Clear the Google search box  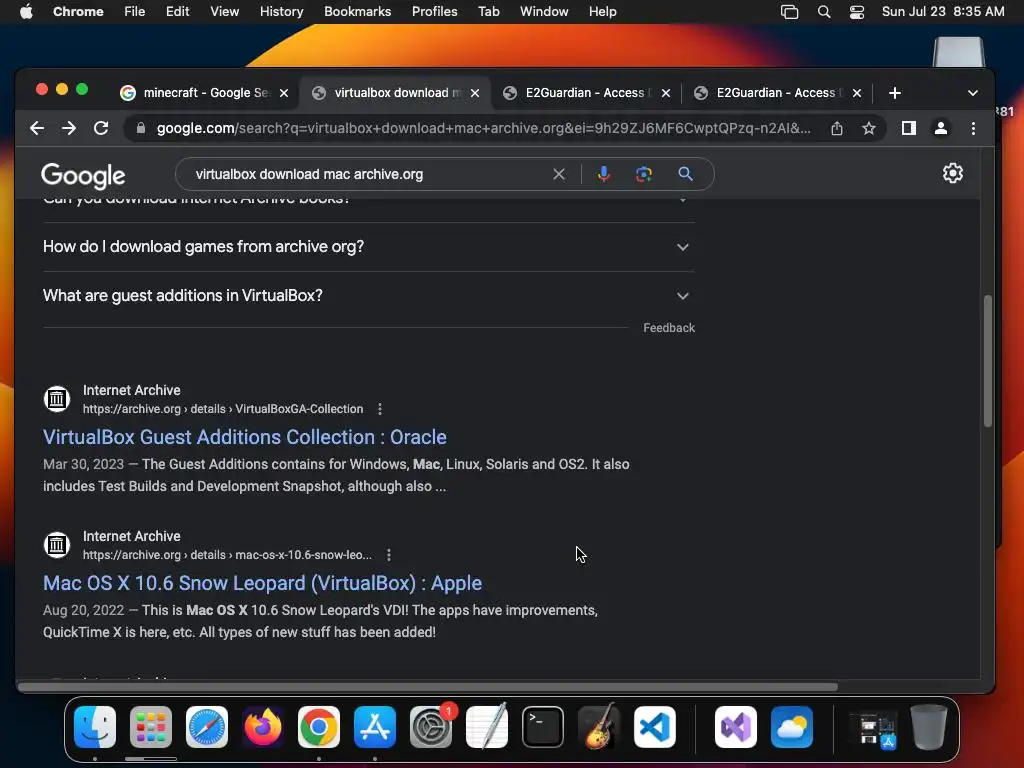pos(558,174)
